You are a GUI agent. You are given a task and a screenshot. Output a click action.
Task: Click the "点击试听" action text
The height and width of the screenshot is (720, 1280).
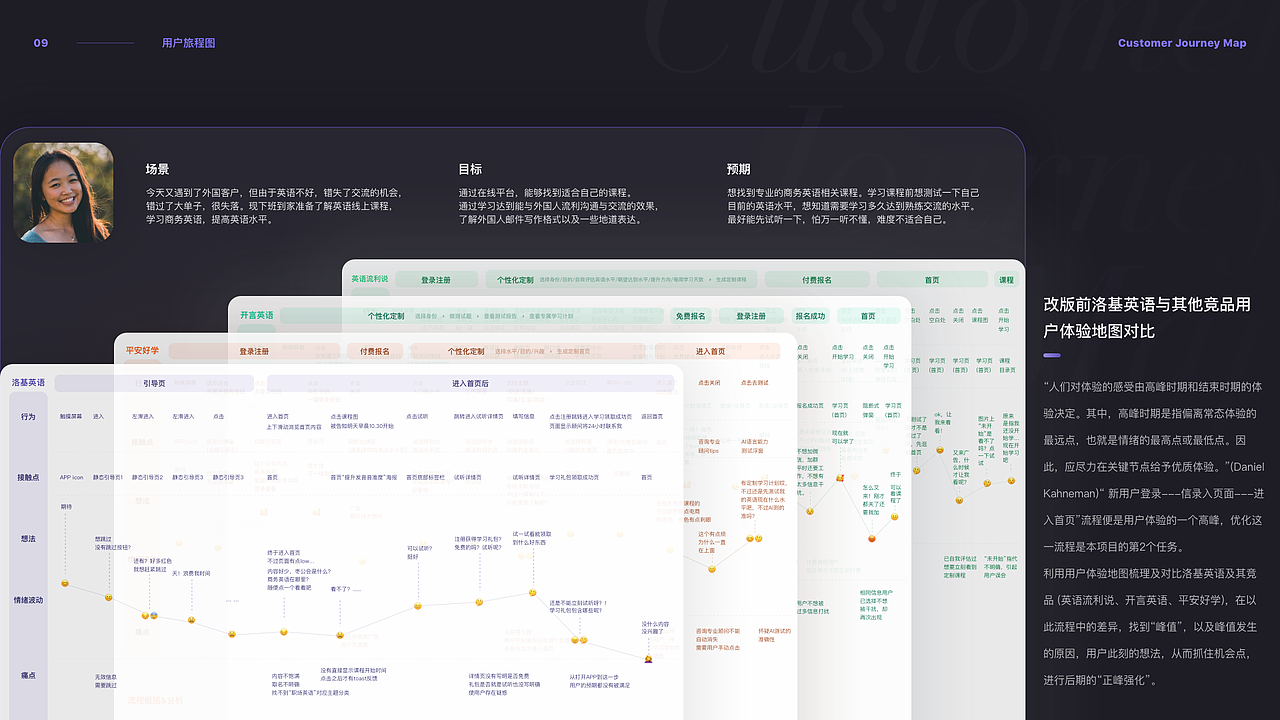(417, 416)
